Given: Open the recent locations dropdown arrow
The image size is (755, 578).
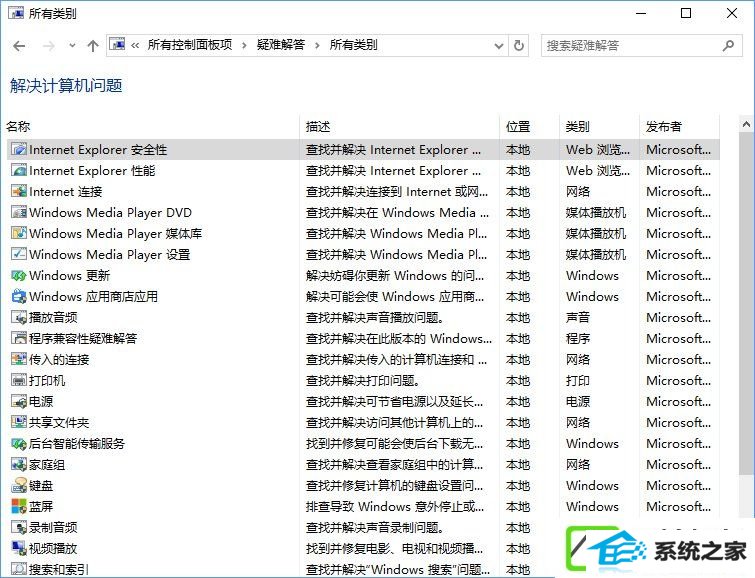Looking at the screenshot, I should click(x=72, y=46).
